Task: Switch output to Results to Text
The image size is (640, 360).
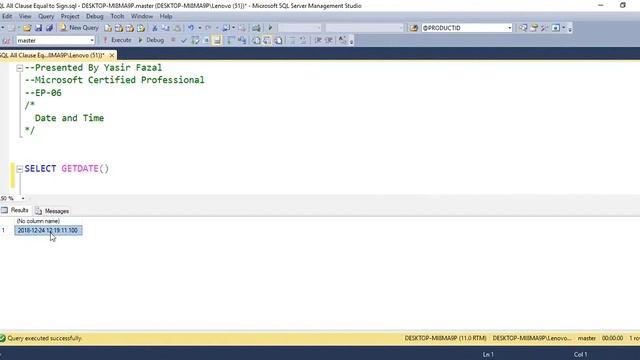Action: tap(256, 40)
